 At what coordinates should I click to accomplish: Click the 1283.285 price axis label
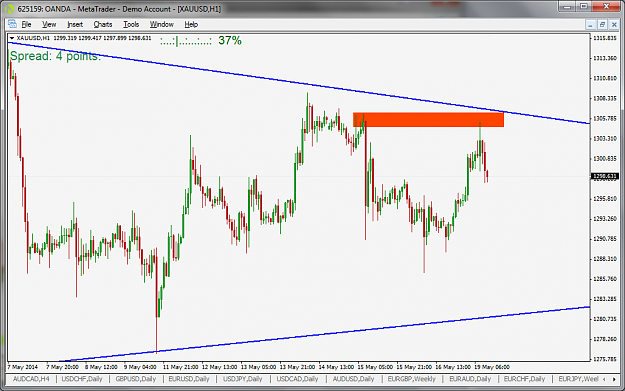(605, 299)
